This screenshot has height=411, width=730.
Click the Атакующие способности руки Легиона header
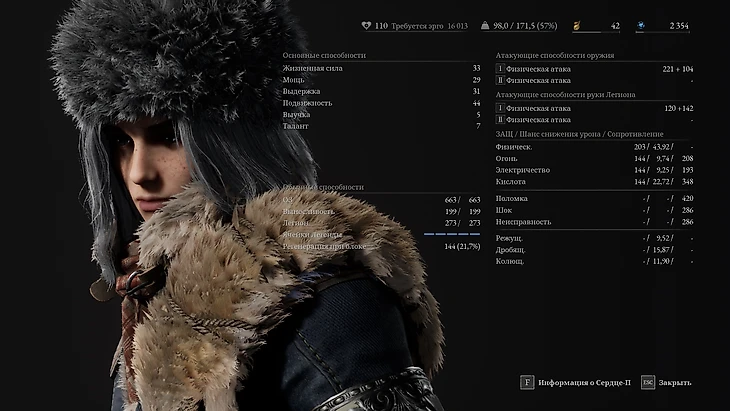click(565, 94)
